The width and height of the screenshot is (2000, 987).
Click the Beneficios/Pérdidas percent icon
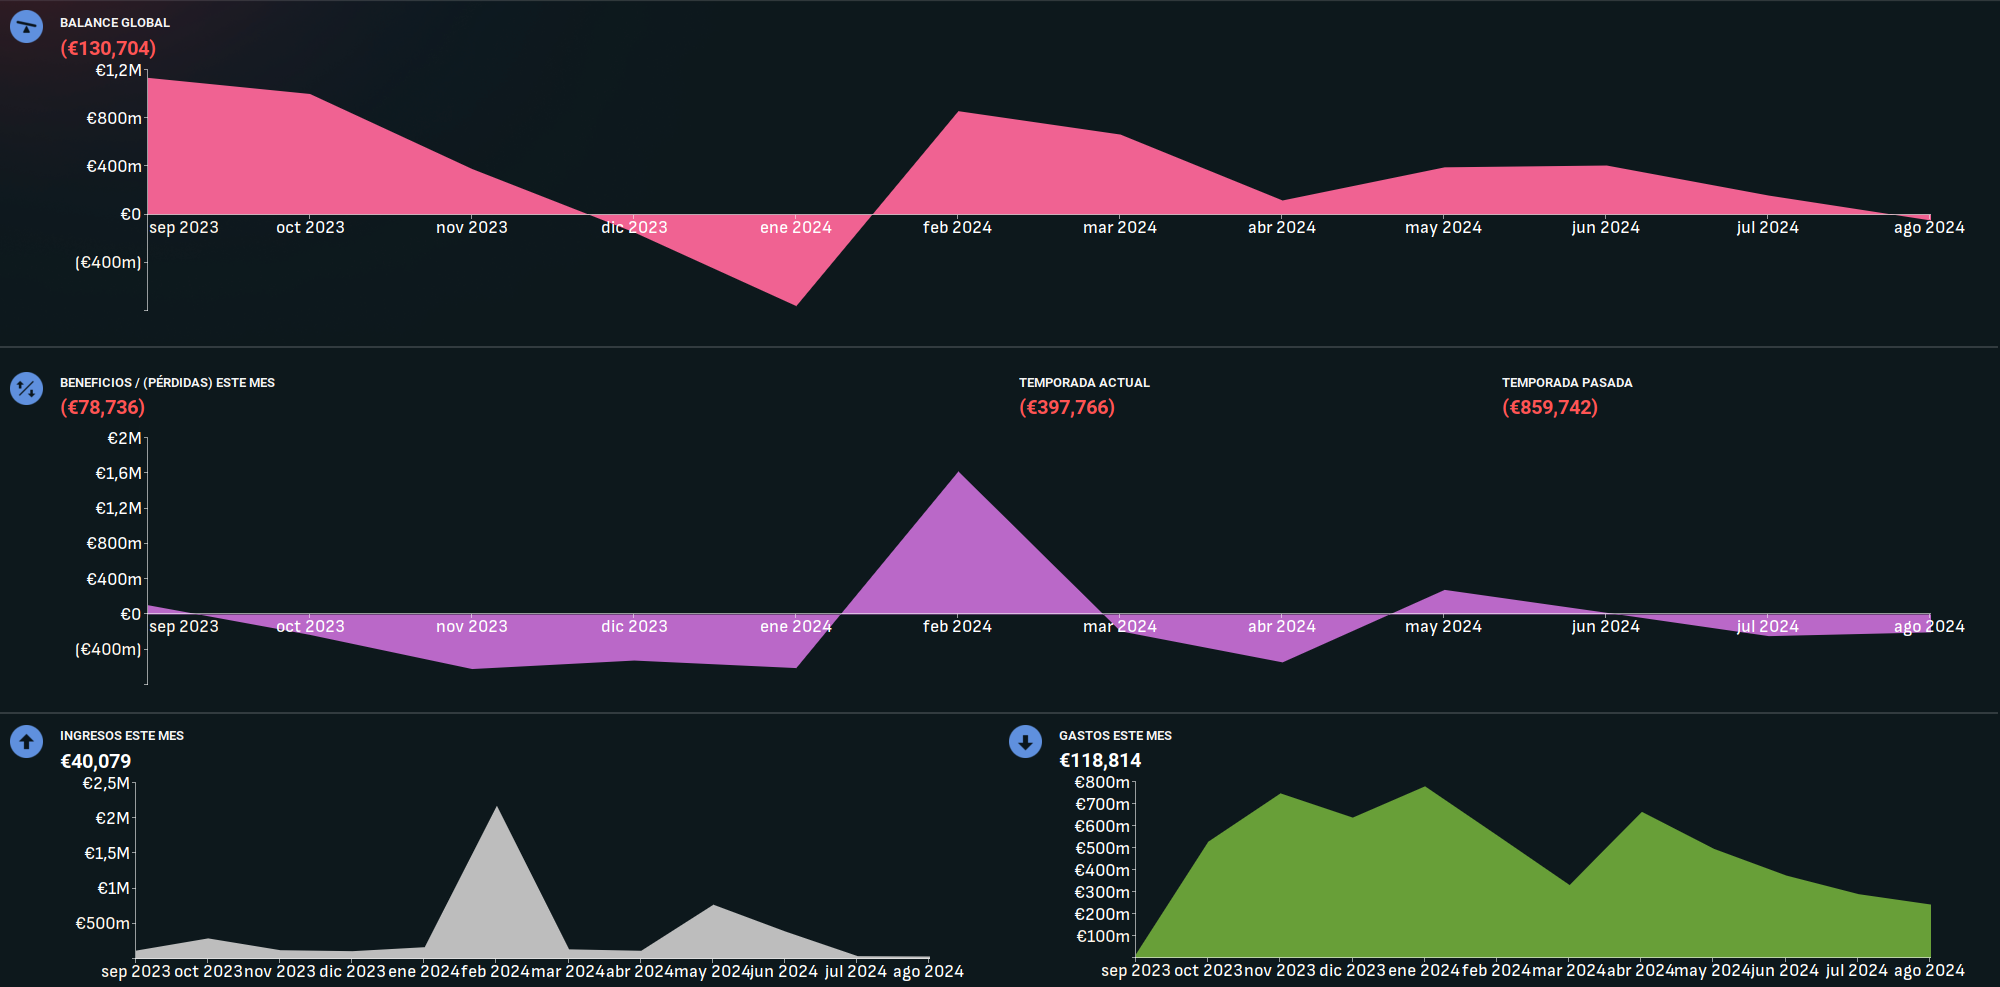point(26,388)
